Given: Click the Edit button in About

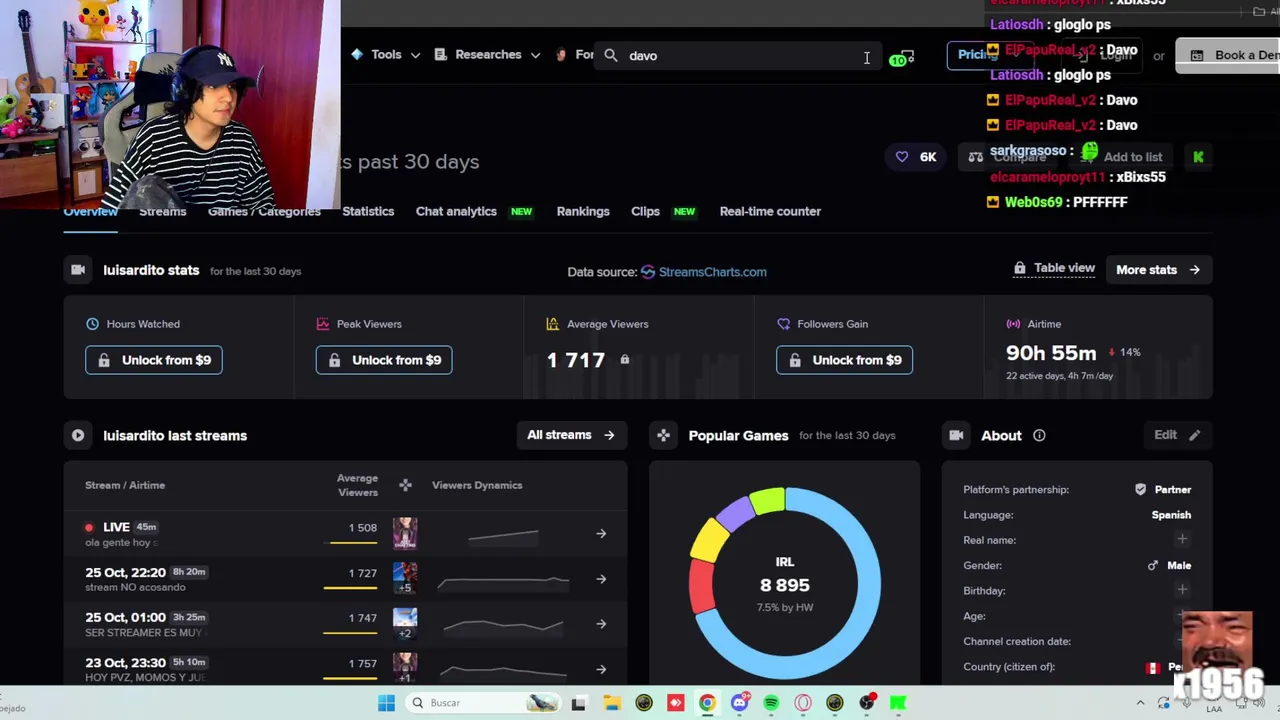Looking at the screenshot, I should [x=1177, y=435].
